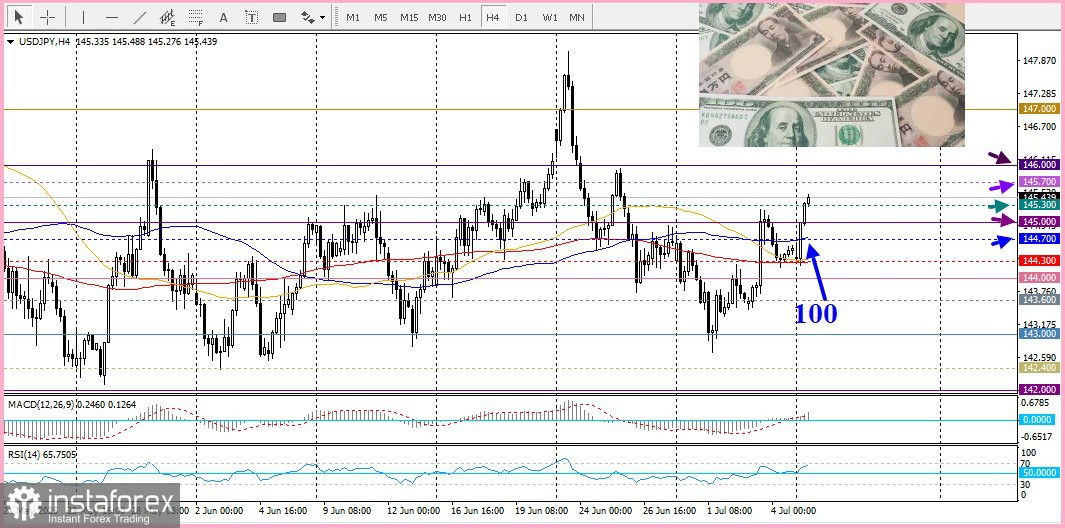Click the 147.870 price scale value

tap(1040, 61)
